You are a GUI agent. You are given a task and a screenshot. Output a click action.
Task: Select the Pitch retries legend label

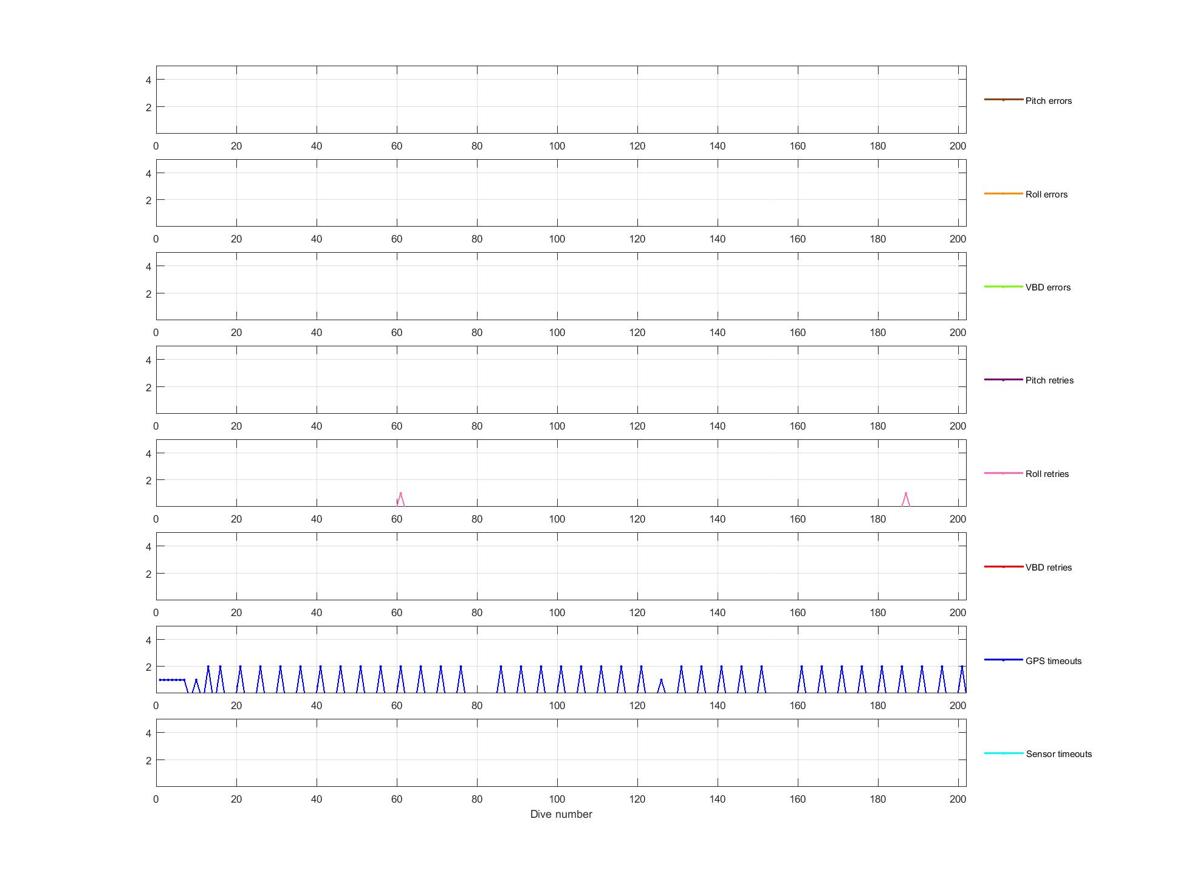(1049, 380)
